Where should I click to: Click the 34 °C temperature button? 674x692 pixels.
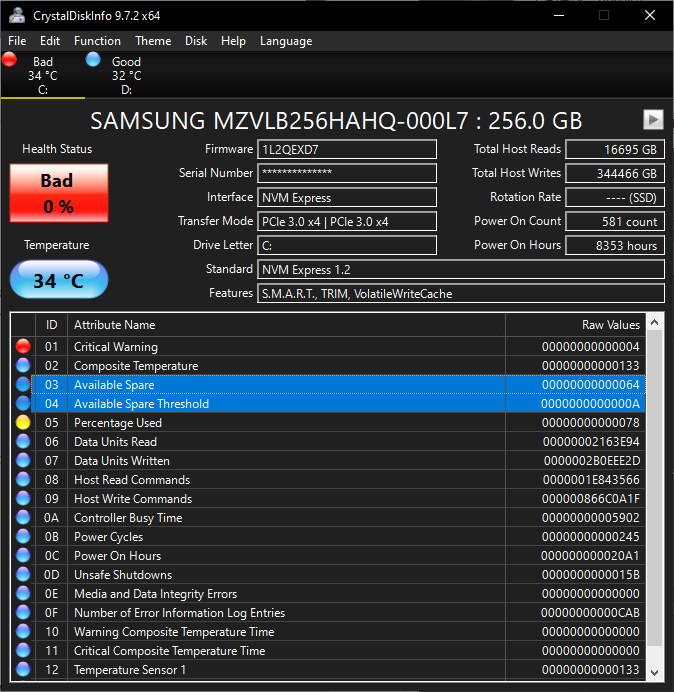pos(57,280)
